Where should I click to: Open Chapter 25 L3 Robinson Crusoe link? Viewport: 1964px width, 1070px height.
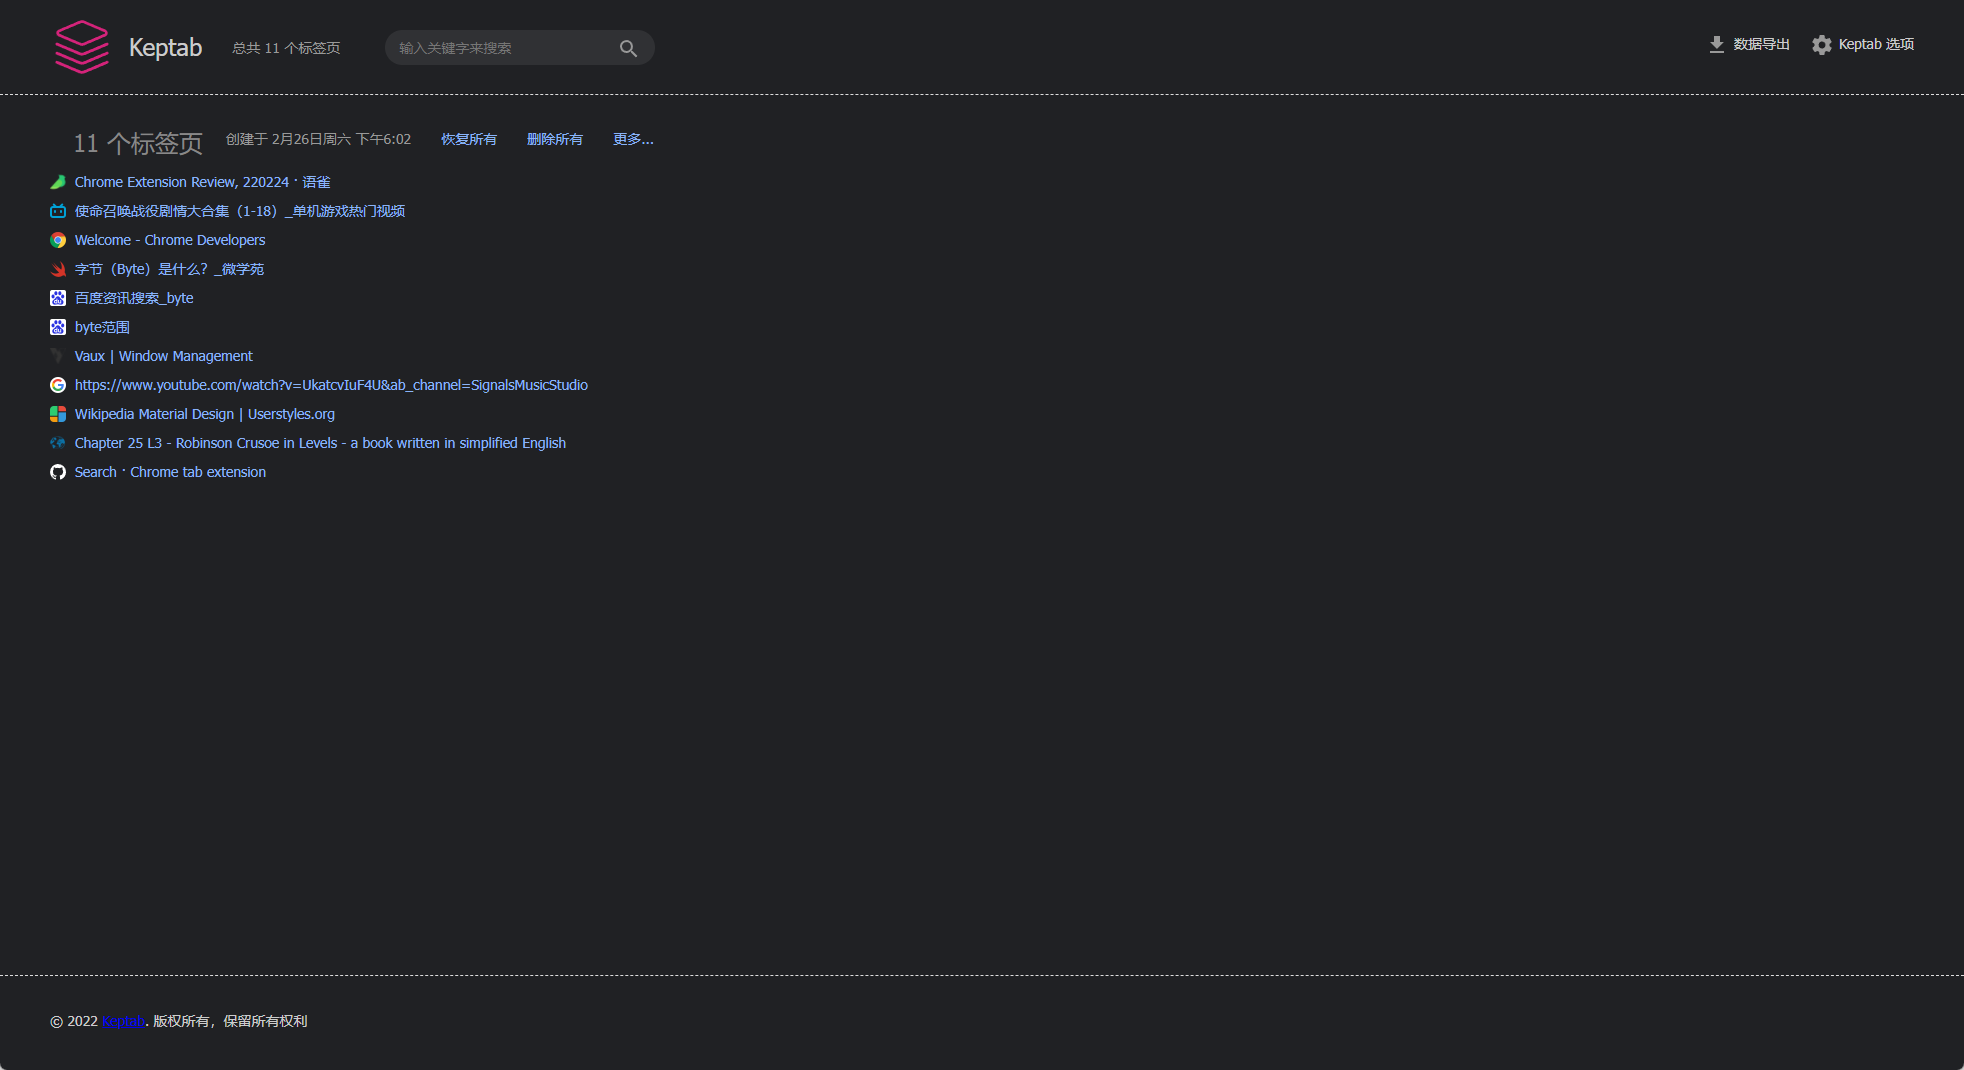(x=320, y=443)
